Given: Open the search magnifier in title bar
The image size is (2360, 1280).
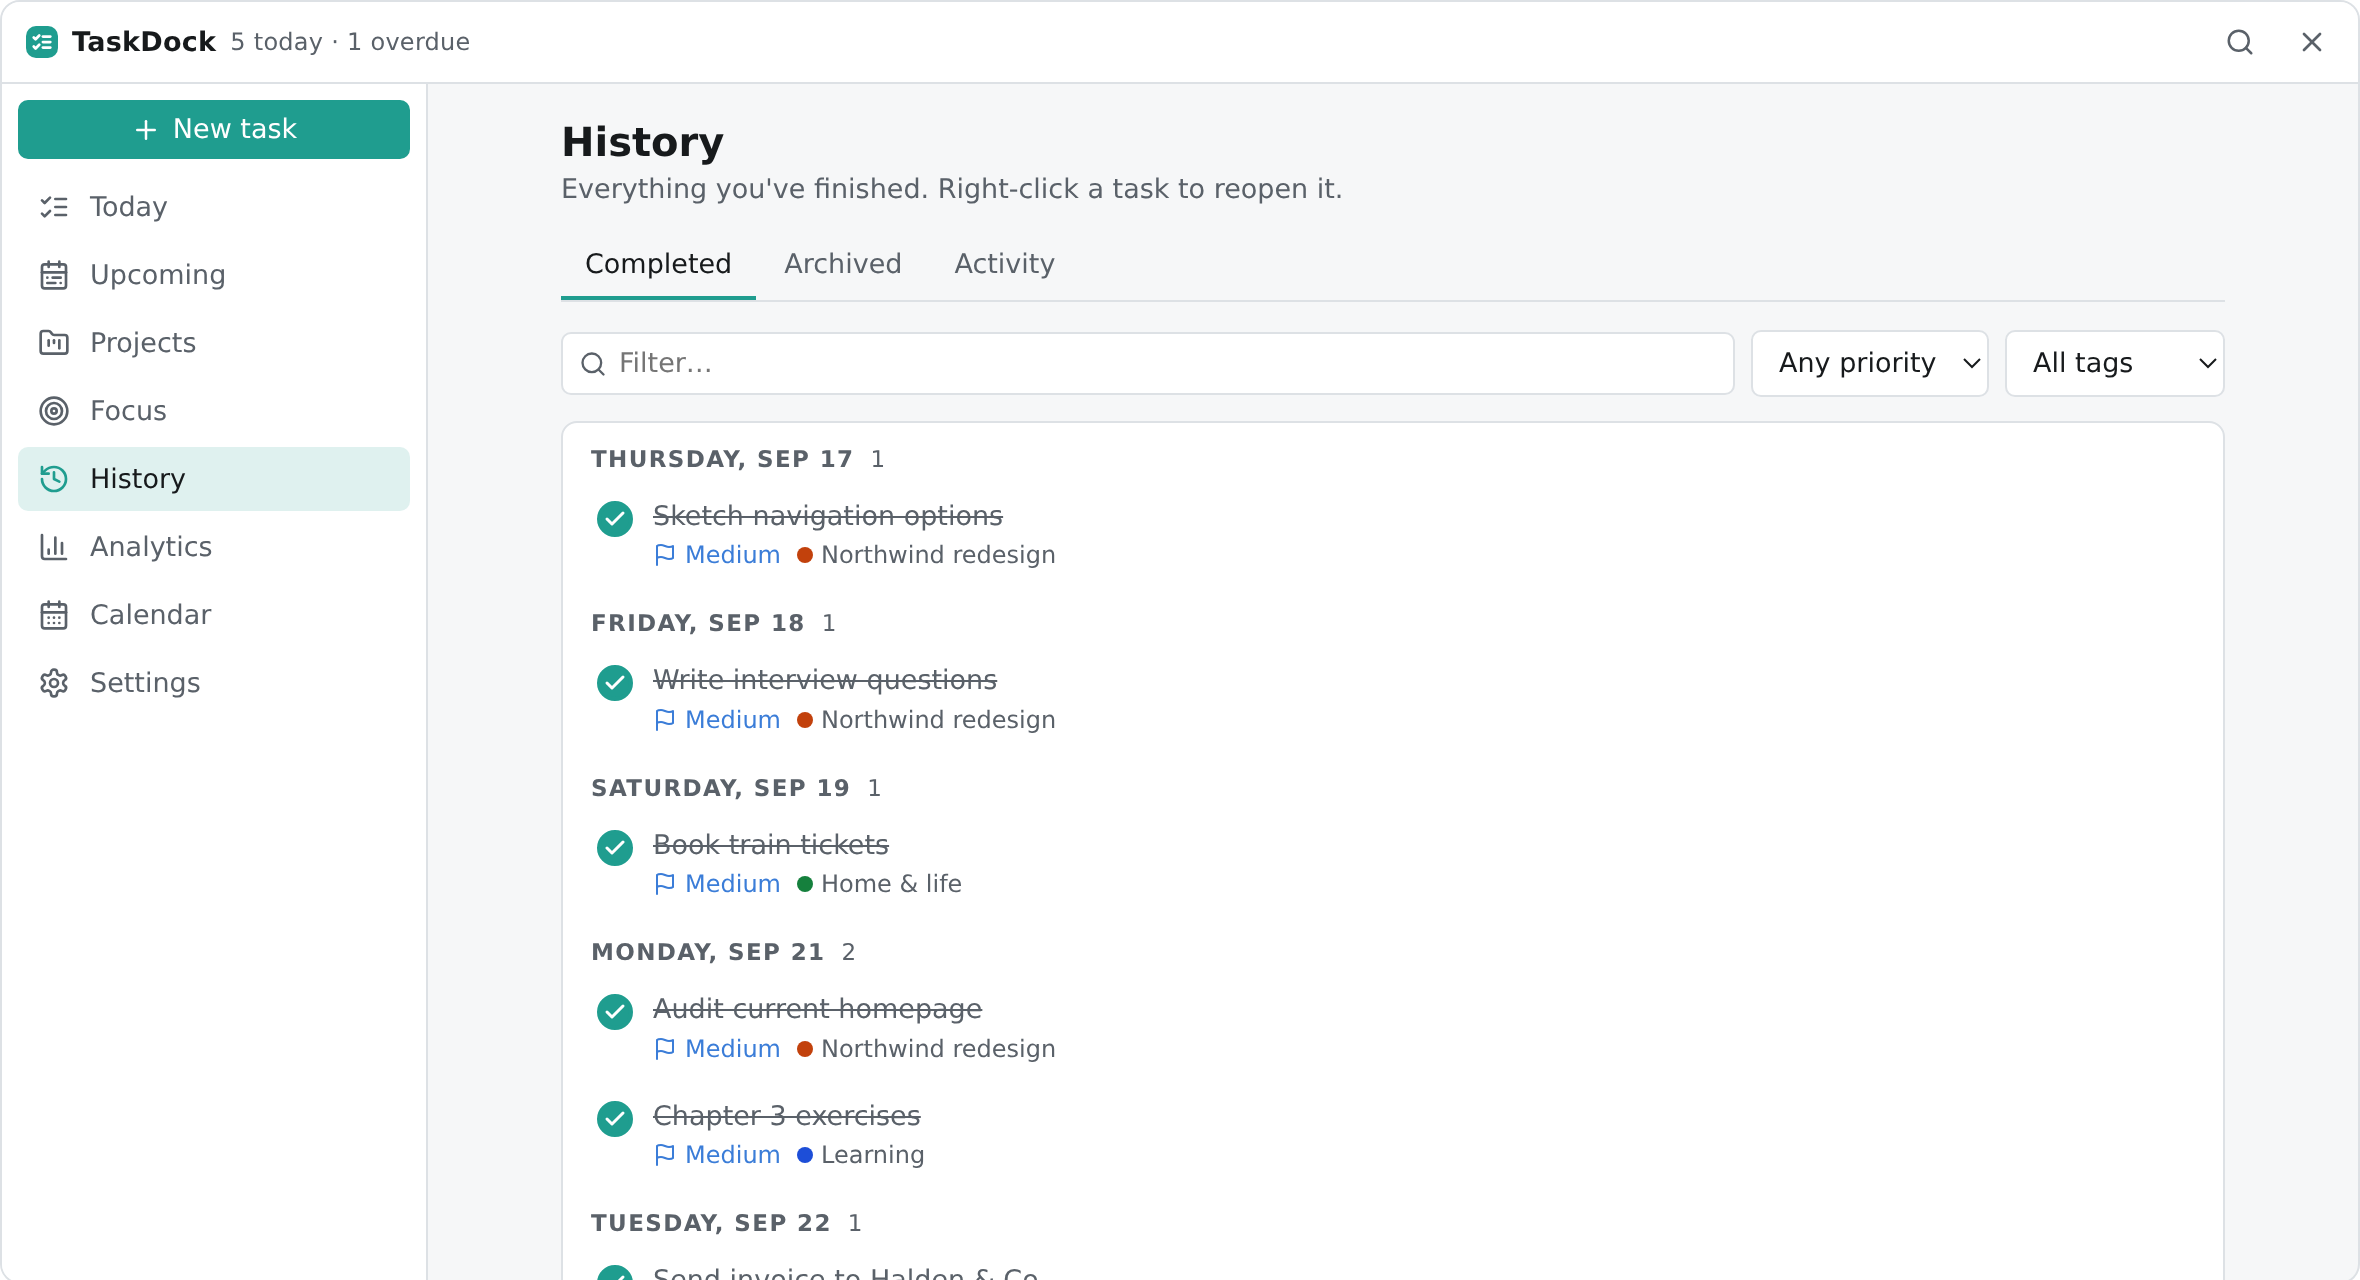Looking at the screenshot, I should point(2240,42).
